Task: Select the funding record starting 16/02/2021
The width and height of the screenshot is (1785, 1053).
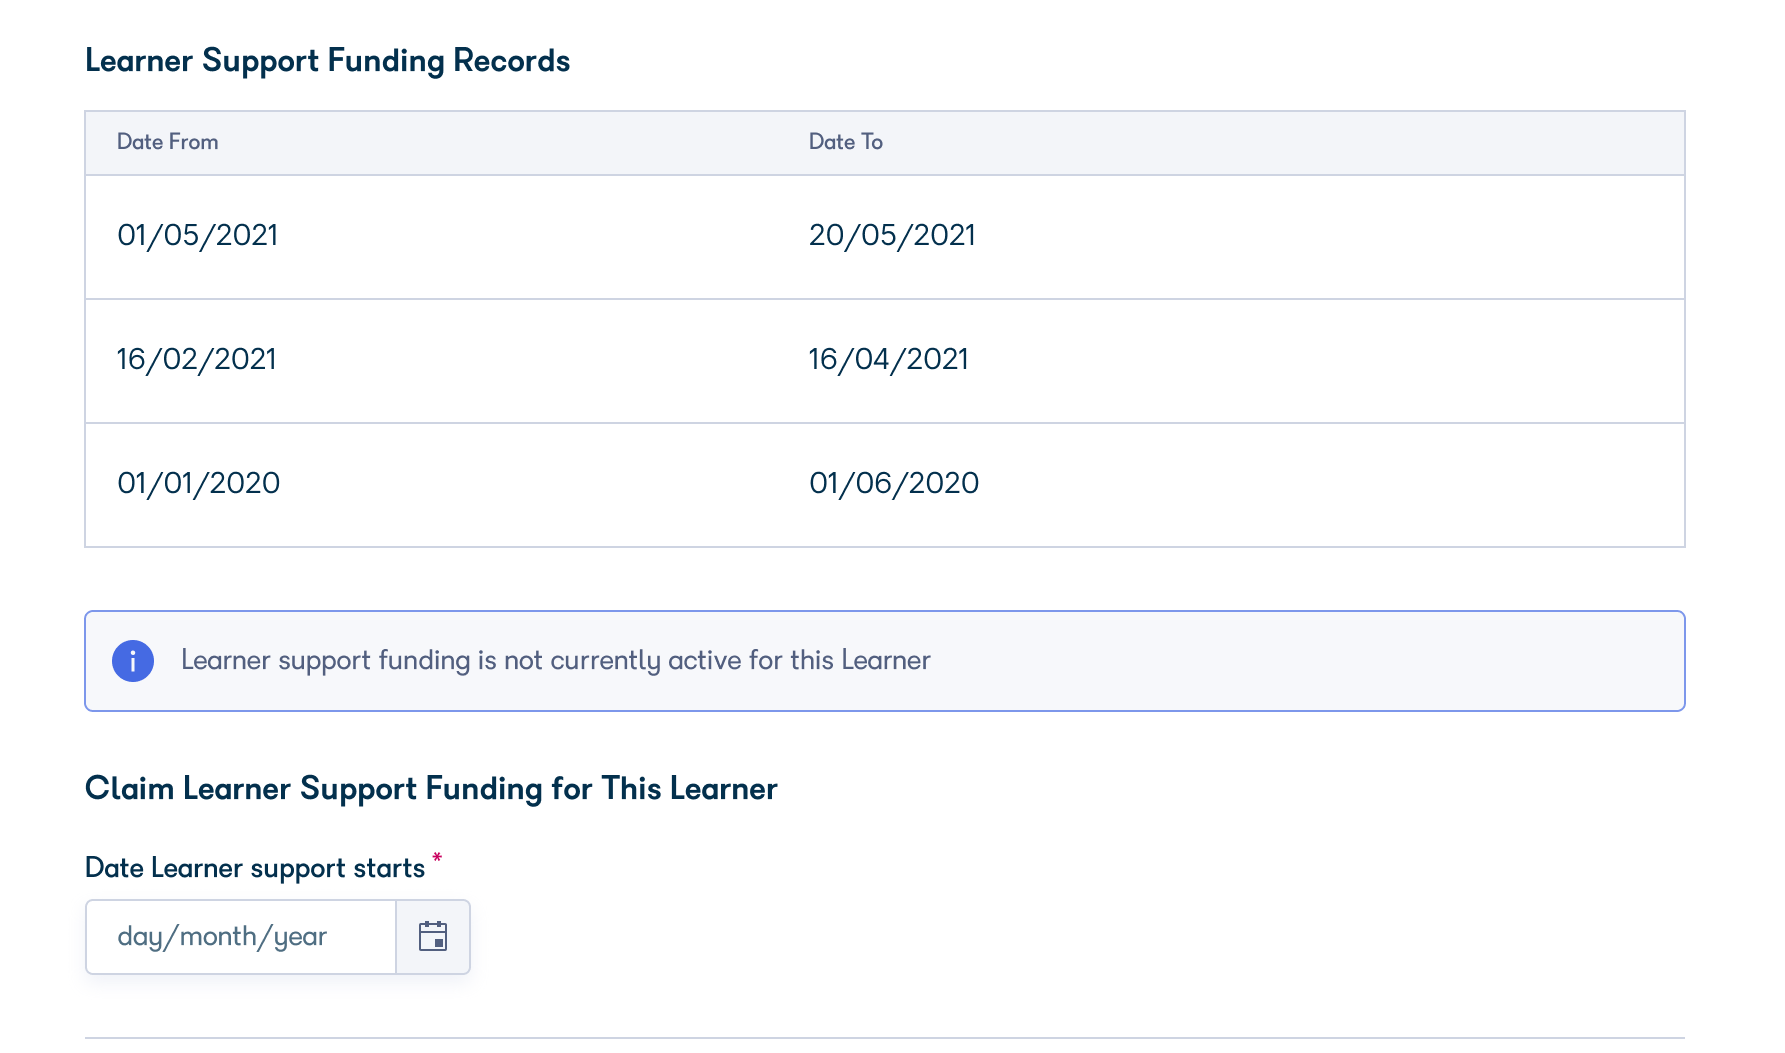Action: click(x=196, y=360)
